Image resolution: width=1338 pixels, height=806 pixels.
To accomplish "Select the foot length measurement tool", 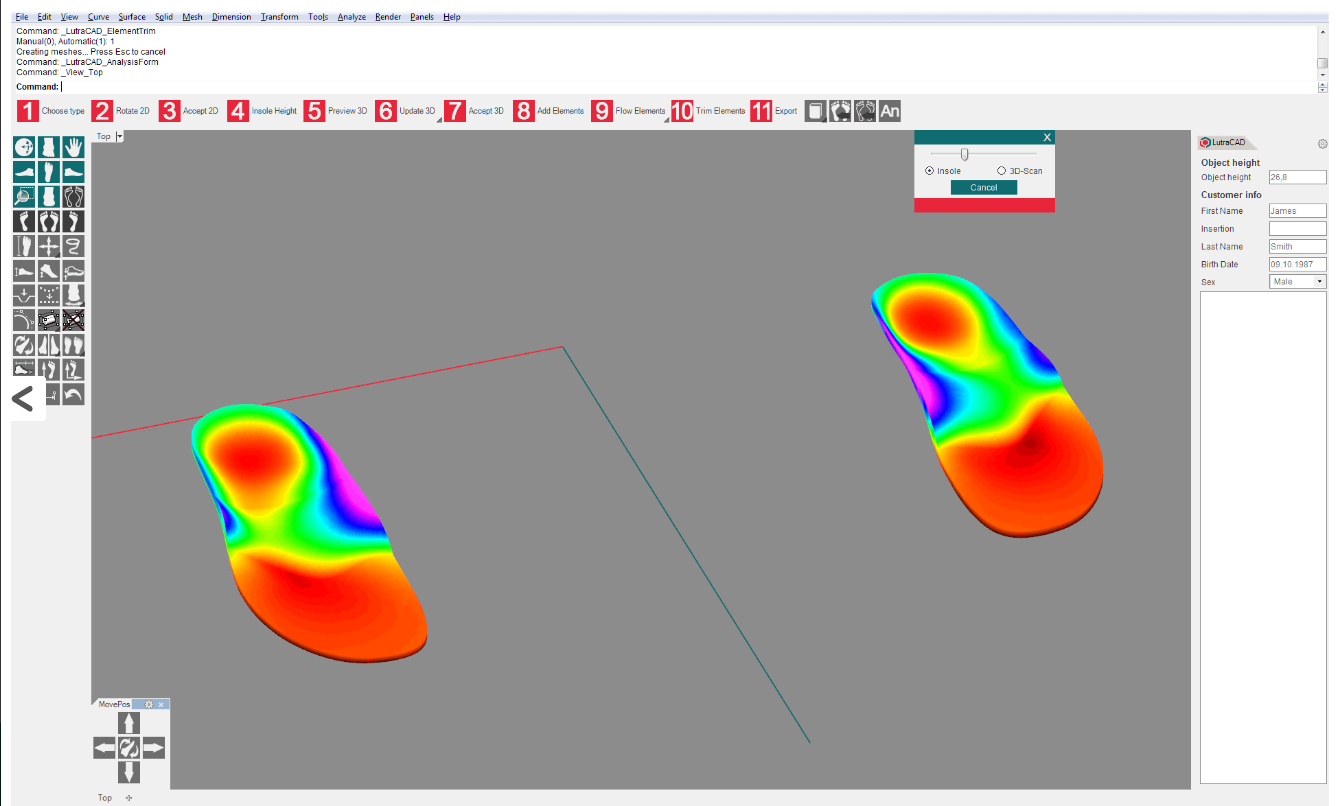I will 23,246.
